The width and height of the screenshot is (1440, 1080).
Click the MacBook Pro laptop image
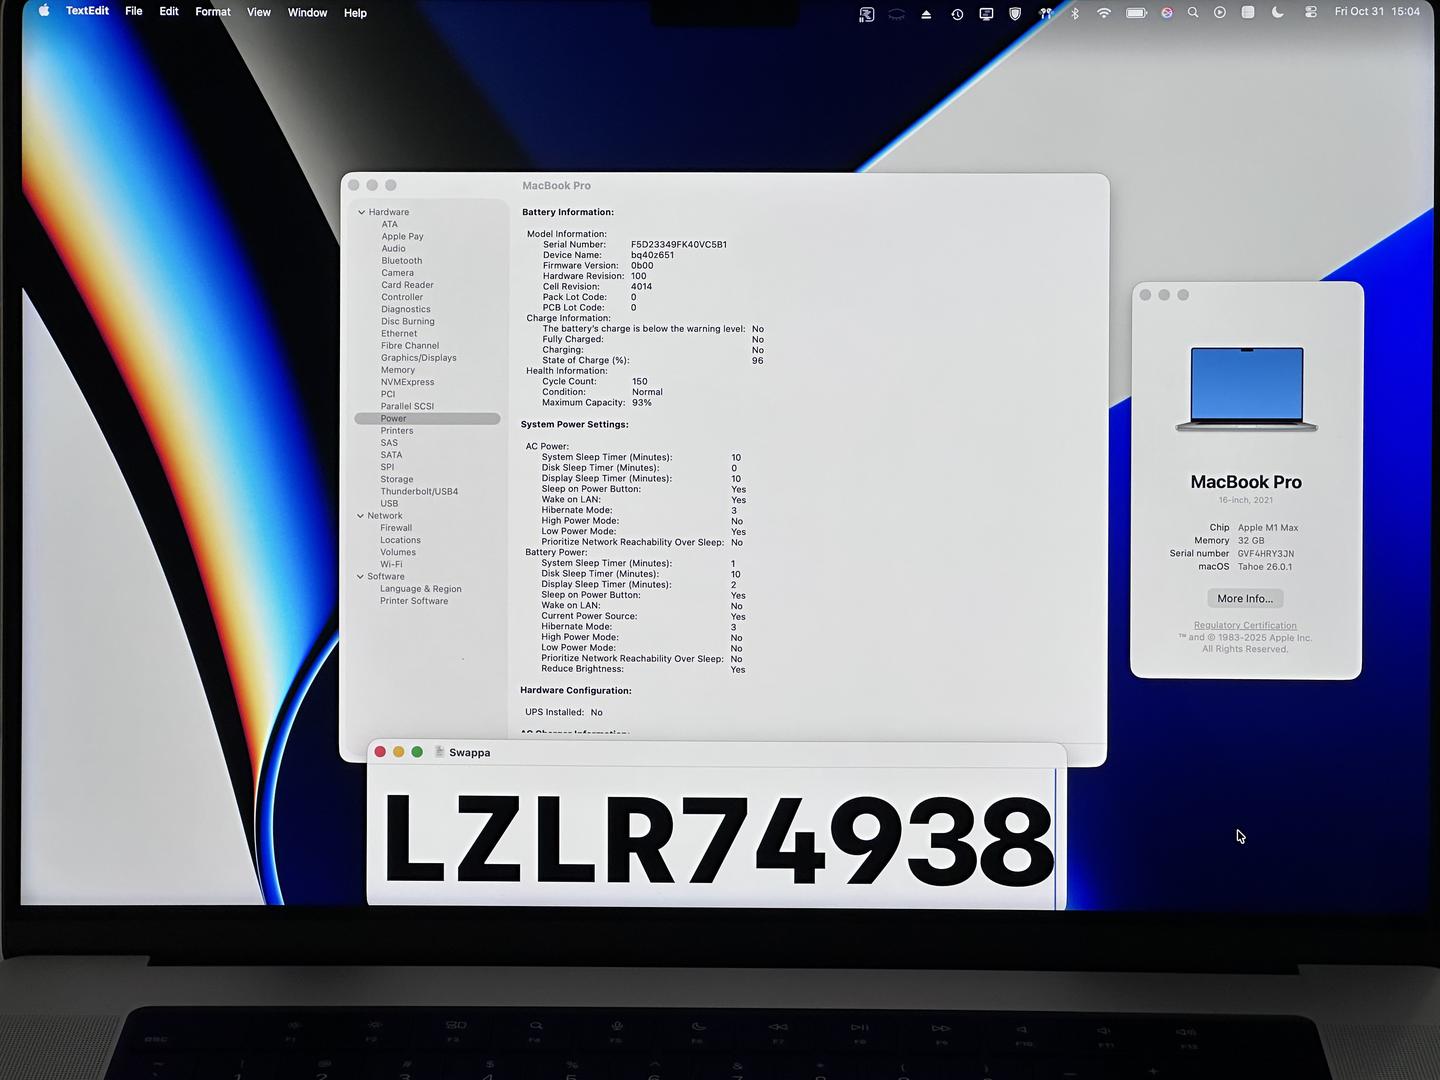coord(1246,389)
